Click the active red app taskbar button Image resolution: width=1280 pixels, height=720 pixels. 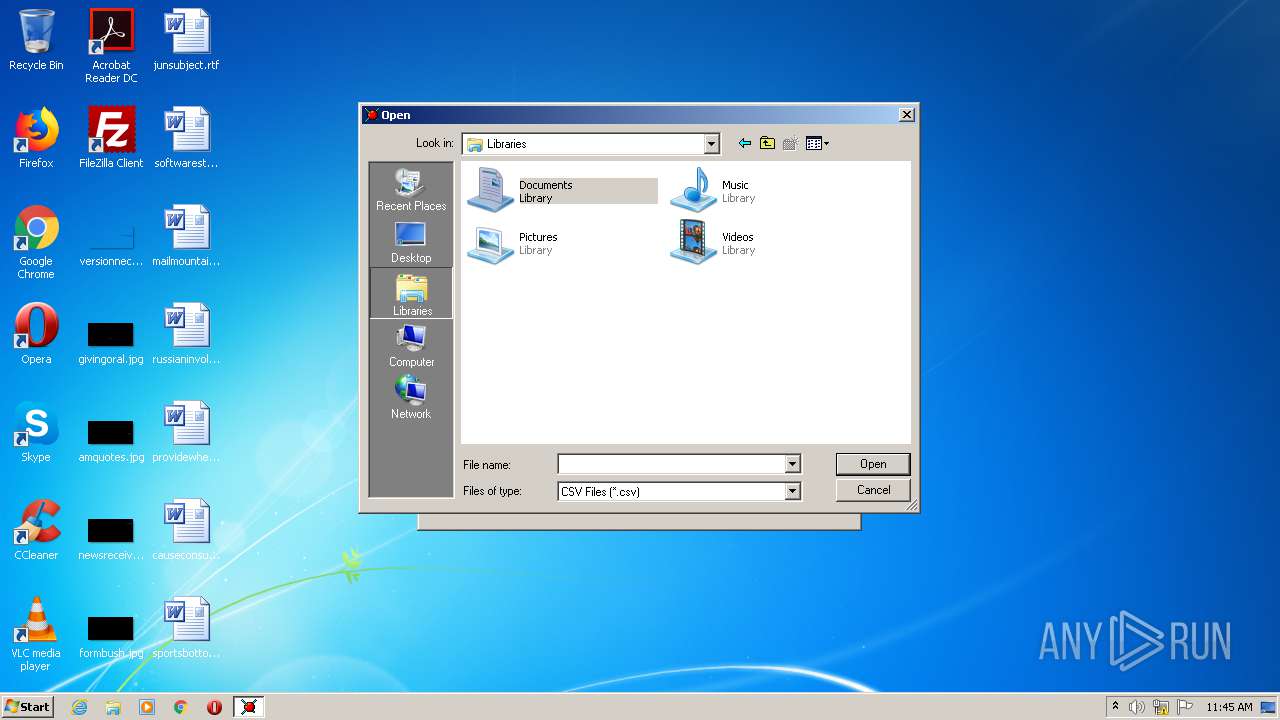coord(249,707)
